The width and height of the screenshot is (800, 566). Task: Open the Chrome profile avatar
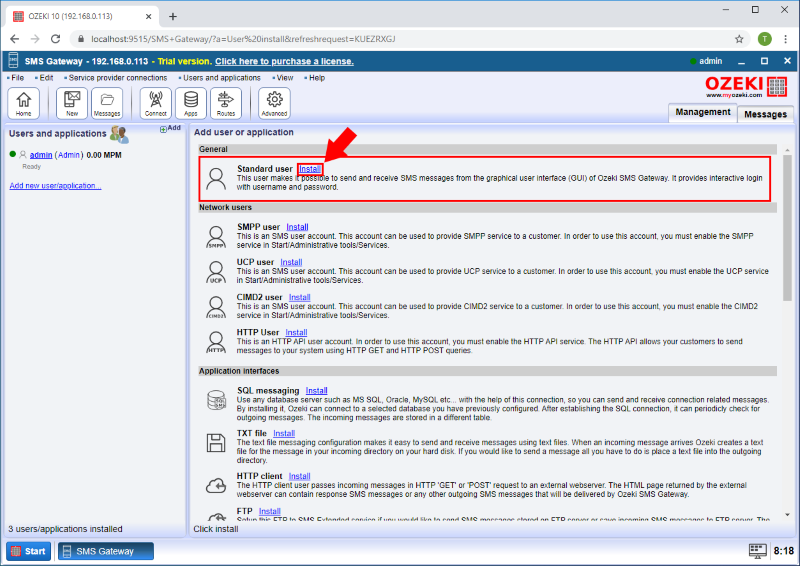point(764,39)
